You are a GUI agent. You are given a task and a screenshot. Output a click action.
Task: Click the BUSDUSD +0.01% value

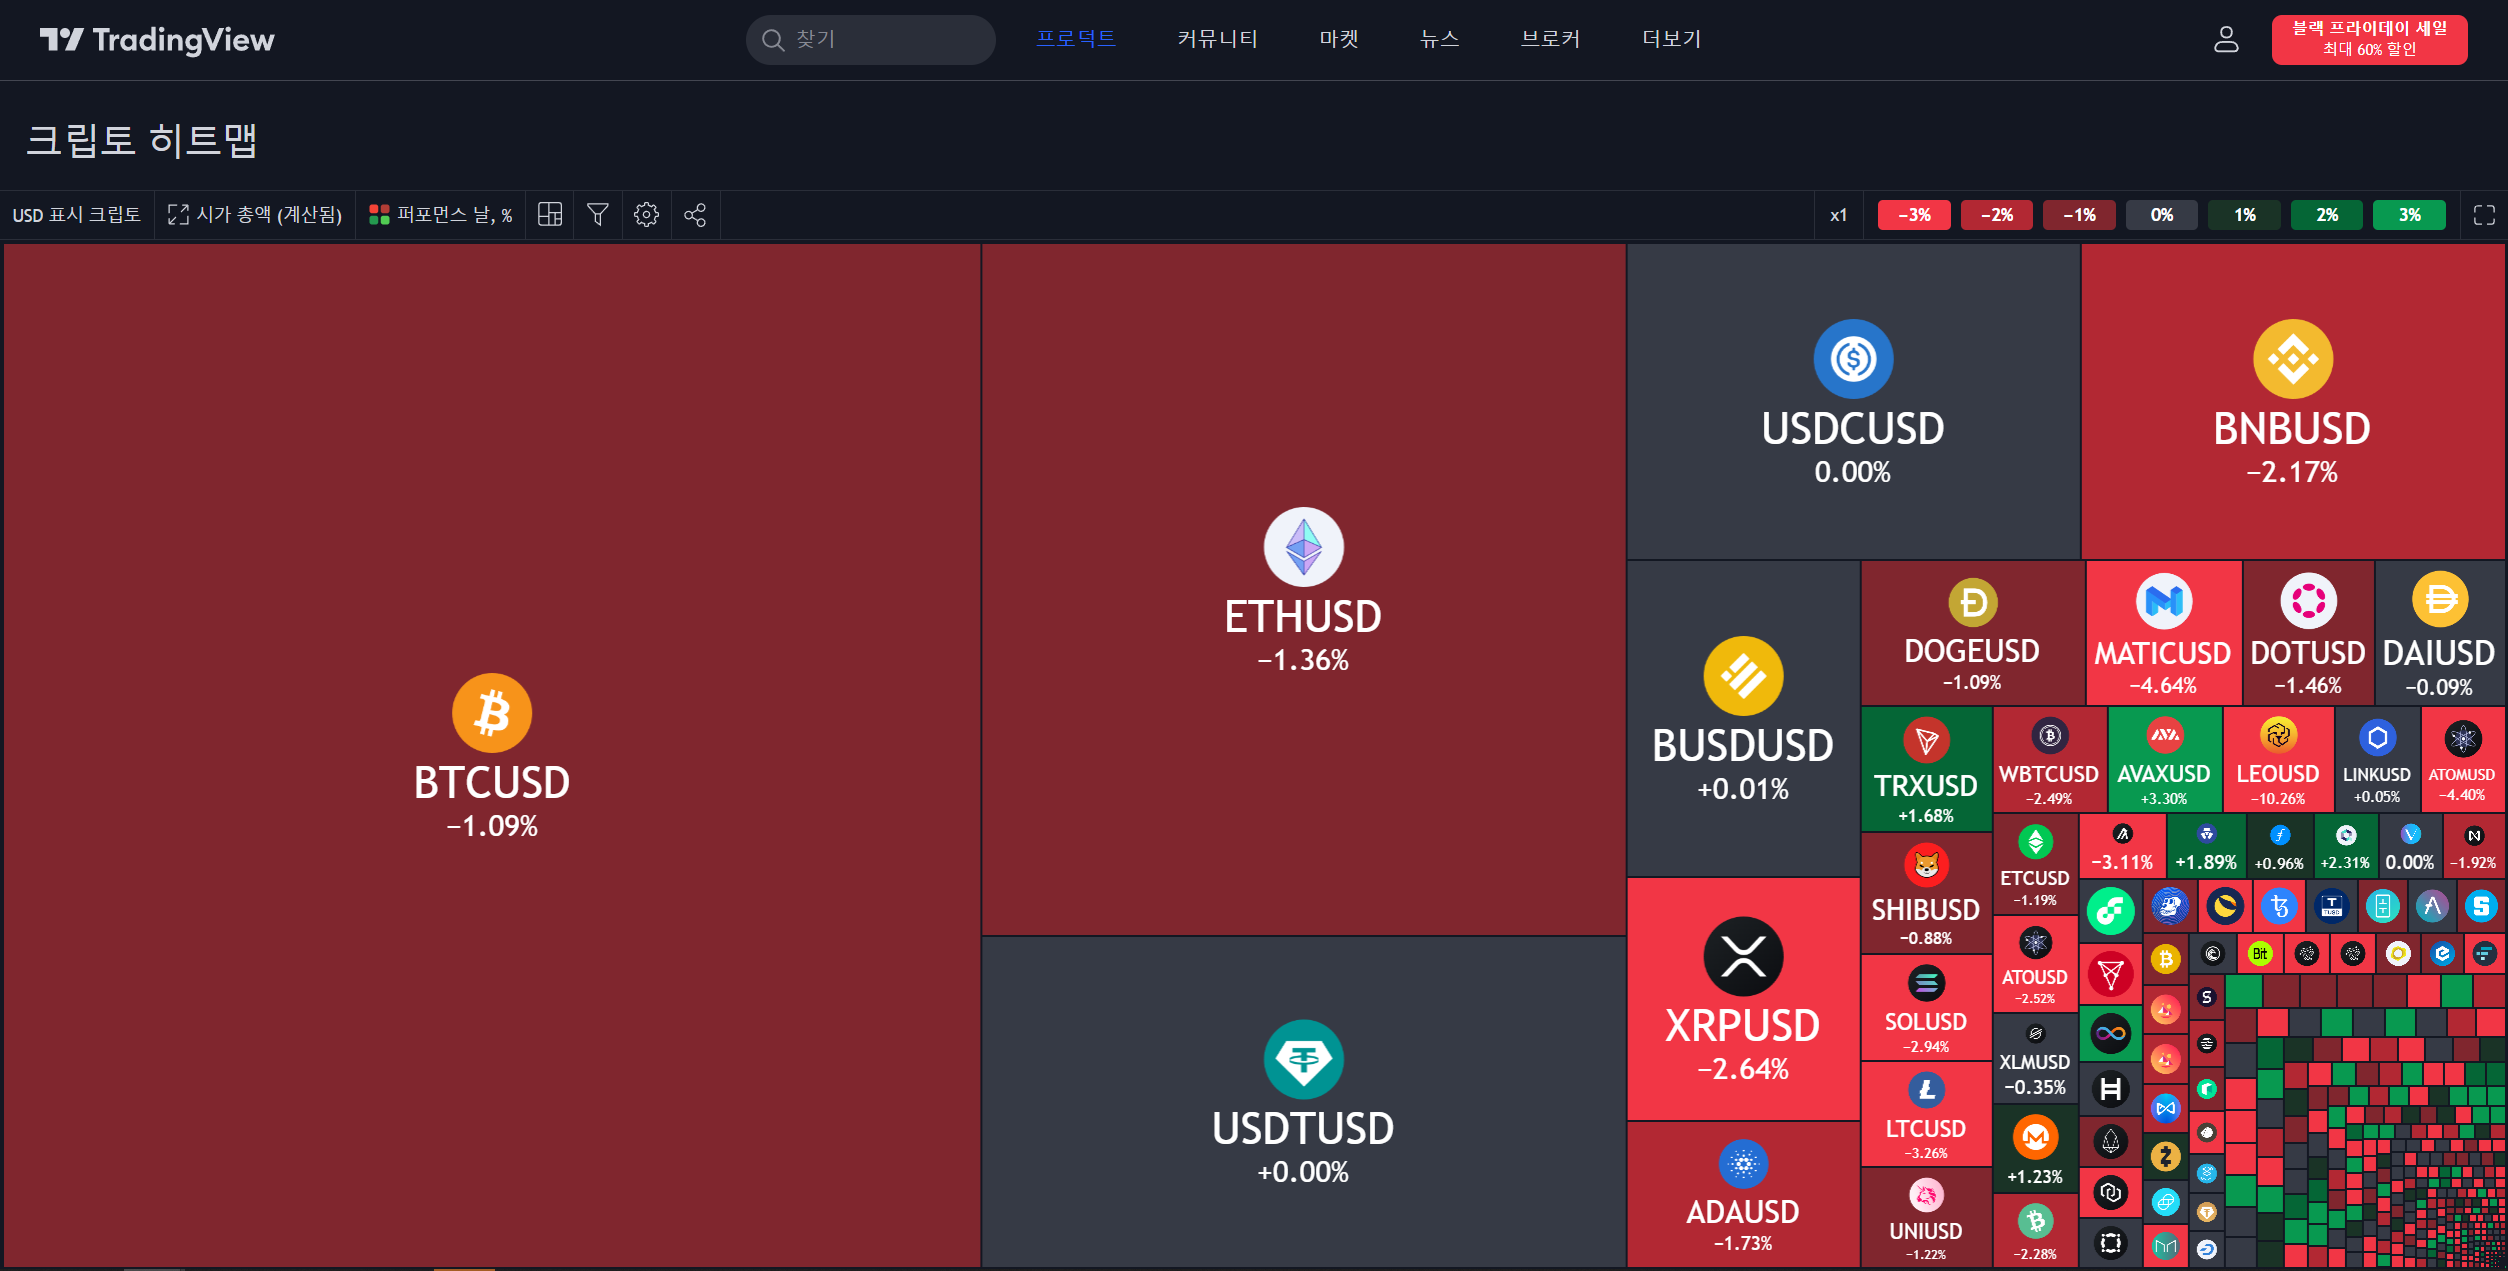point(1743,789)
